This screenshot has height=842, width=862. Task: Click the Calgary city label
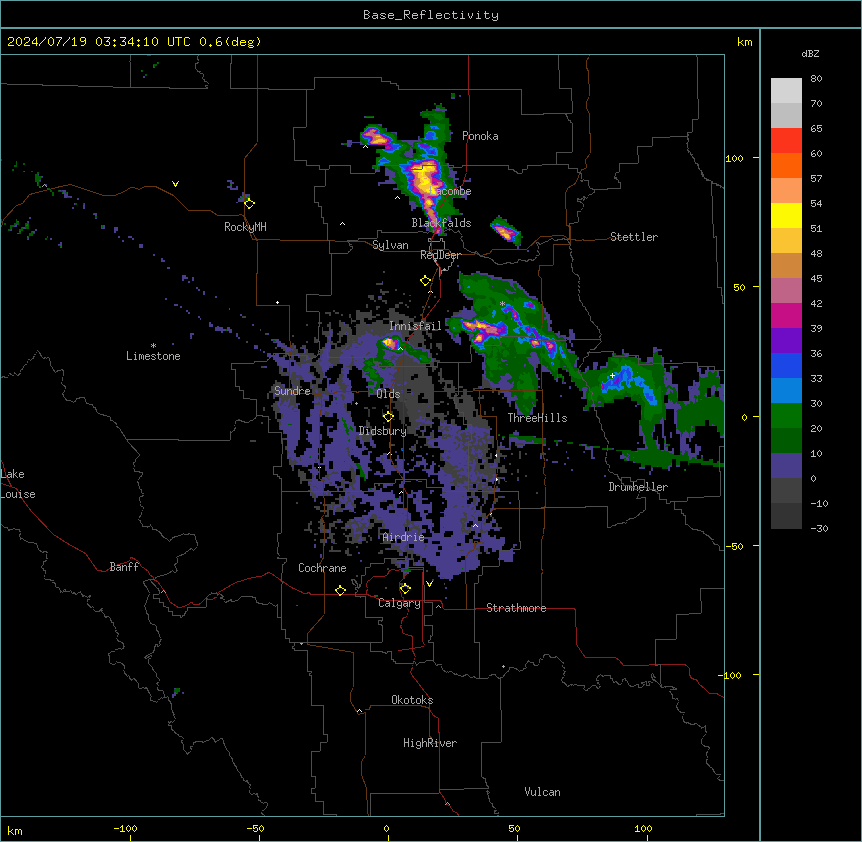point(399,603)
